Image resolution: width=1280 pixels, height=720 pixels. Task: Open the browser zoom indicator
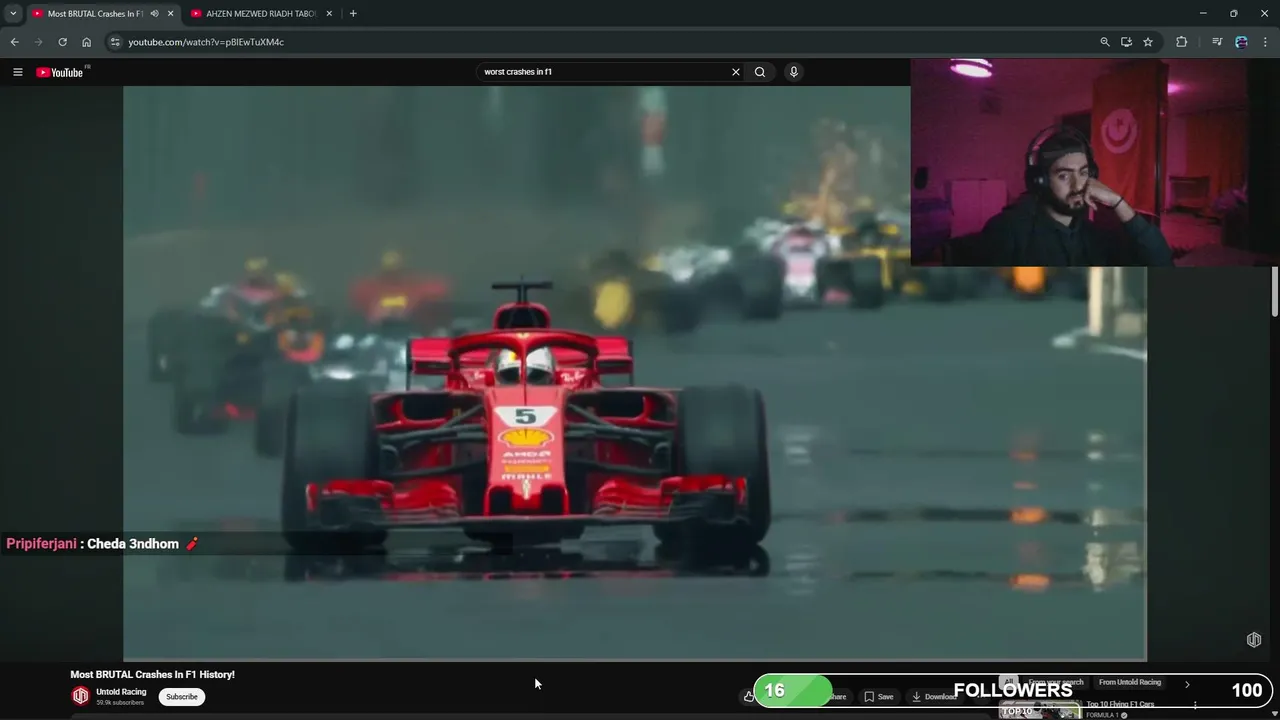point(1105,42)
